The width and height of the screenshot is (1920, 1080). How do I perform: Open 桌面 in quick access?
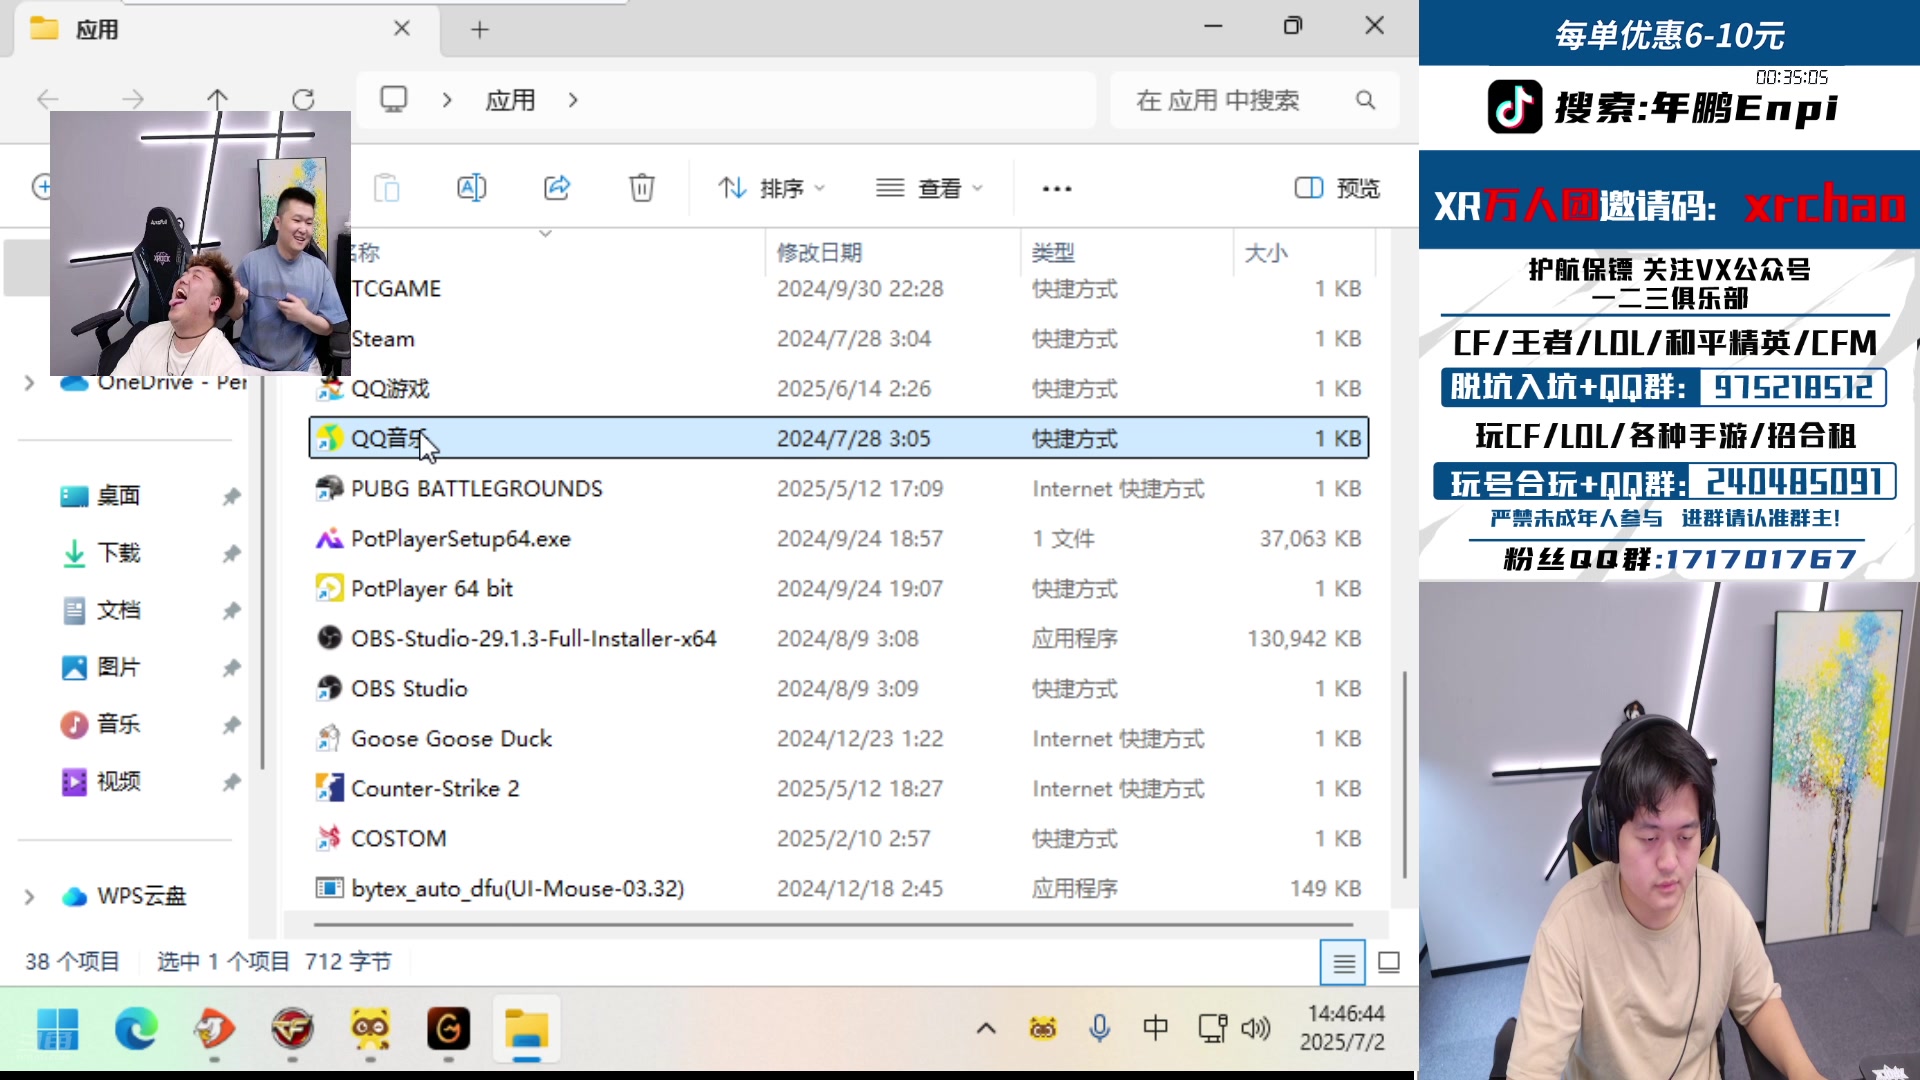(x=119, y=496)
